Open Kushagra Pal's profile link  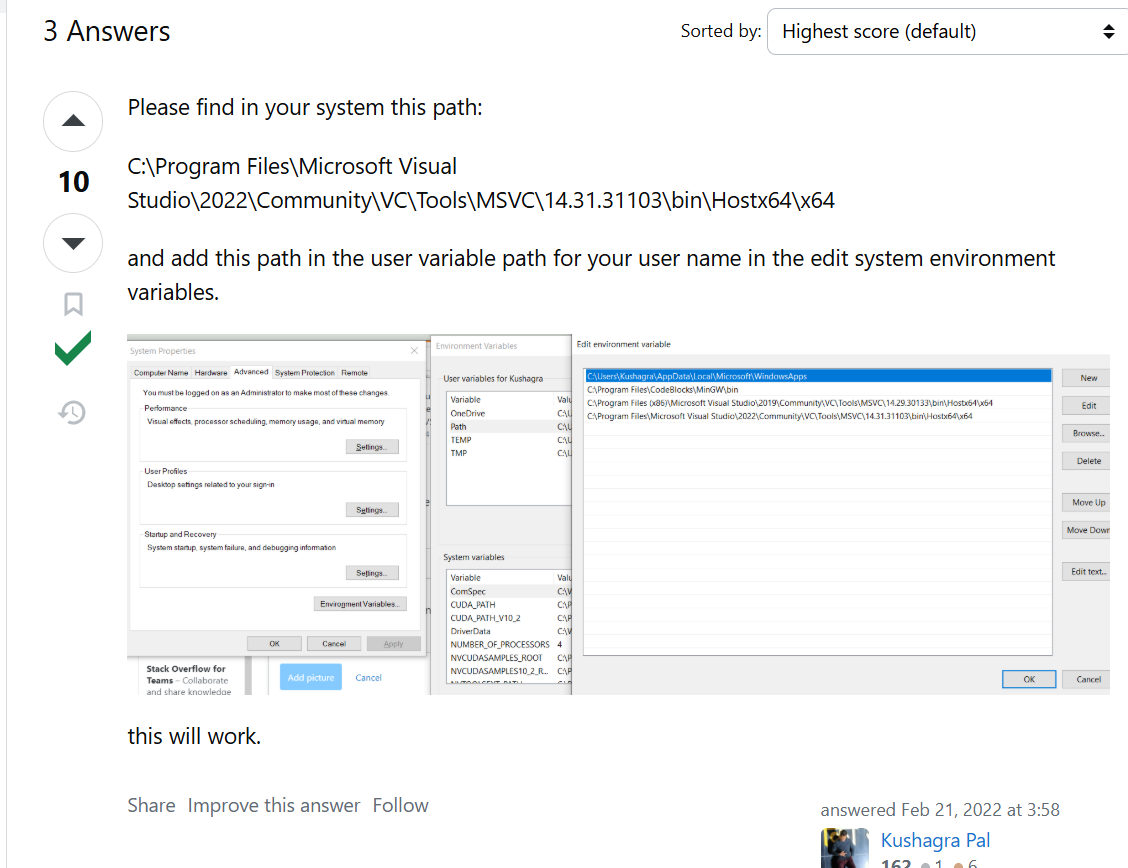click(935, 840)
